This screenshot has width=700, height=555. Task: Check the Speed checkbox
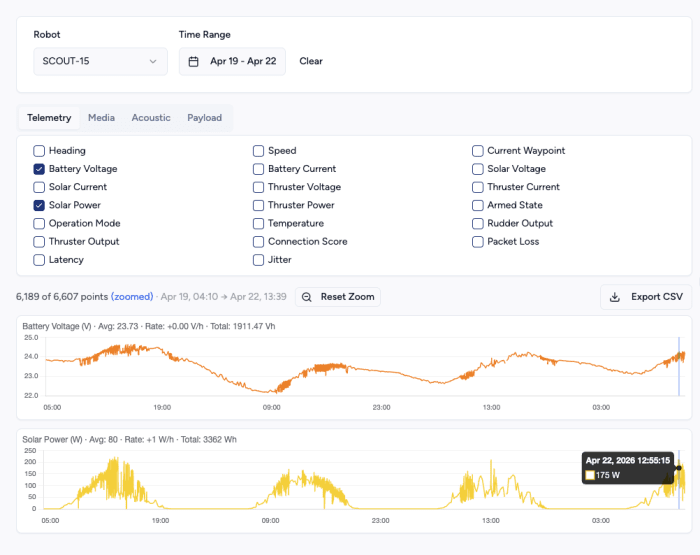click(x=258, y=151)
